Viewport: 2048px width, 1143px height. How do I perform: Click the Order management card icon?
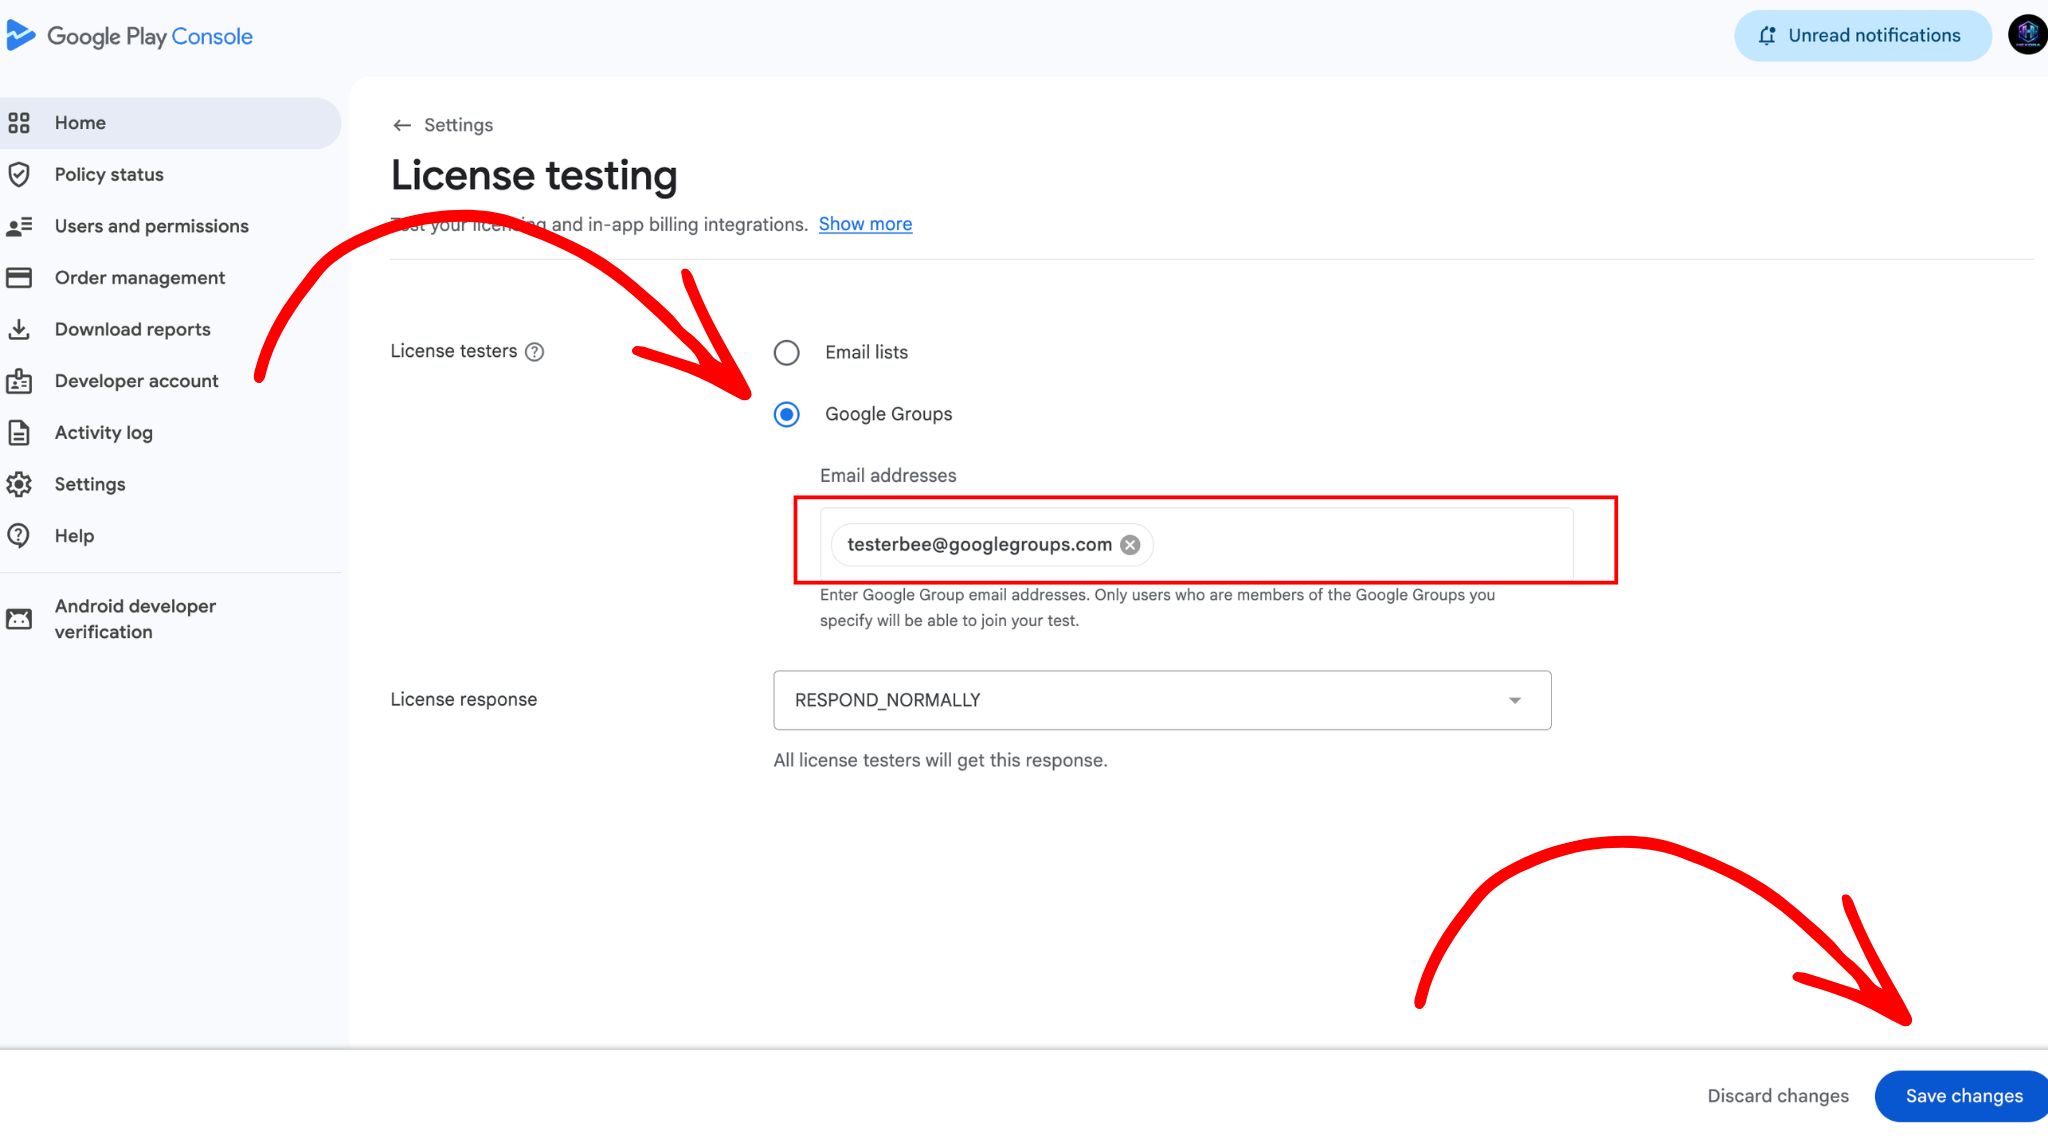coord(19,278)
